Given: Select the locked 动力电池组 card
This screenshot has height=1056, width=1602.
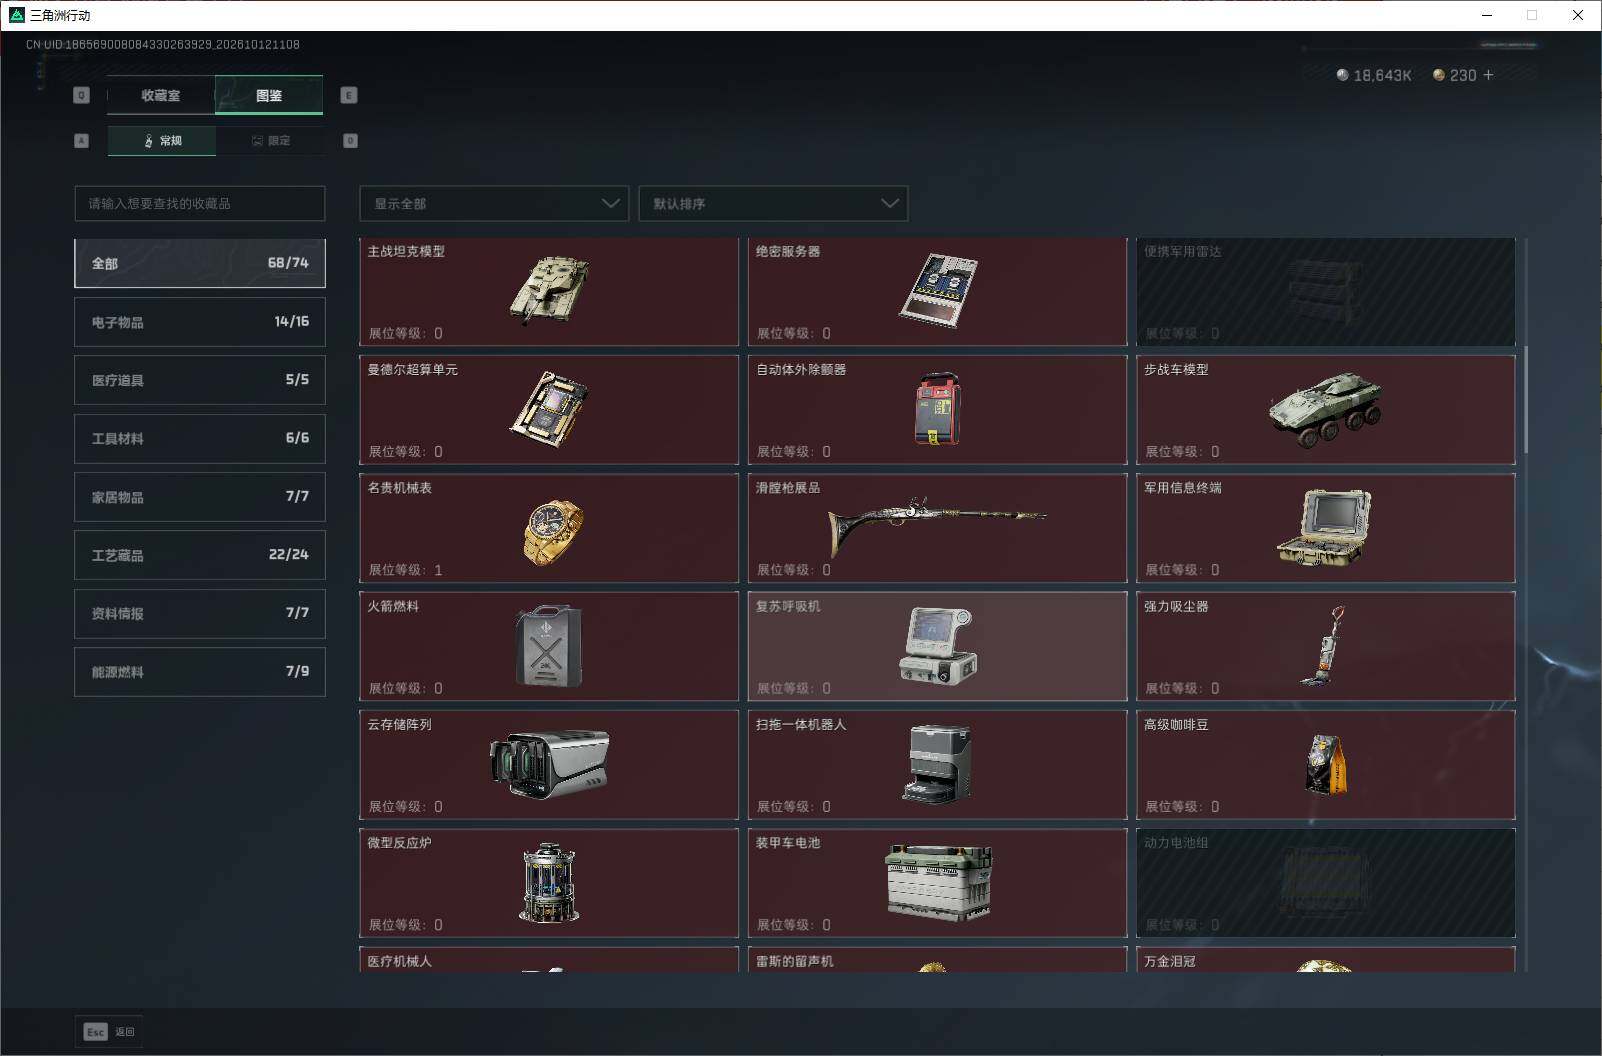Looking at the screenshot, I should (1326, 882).
